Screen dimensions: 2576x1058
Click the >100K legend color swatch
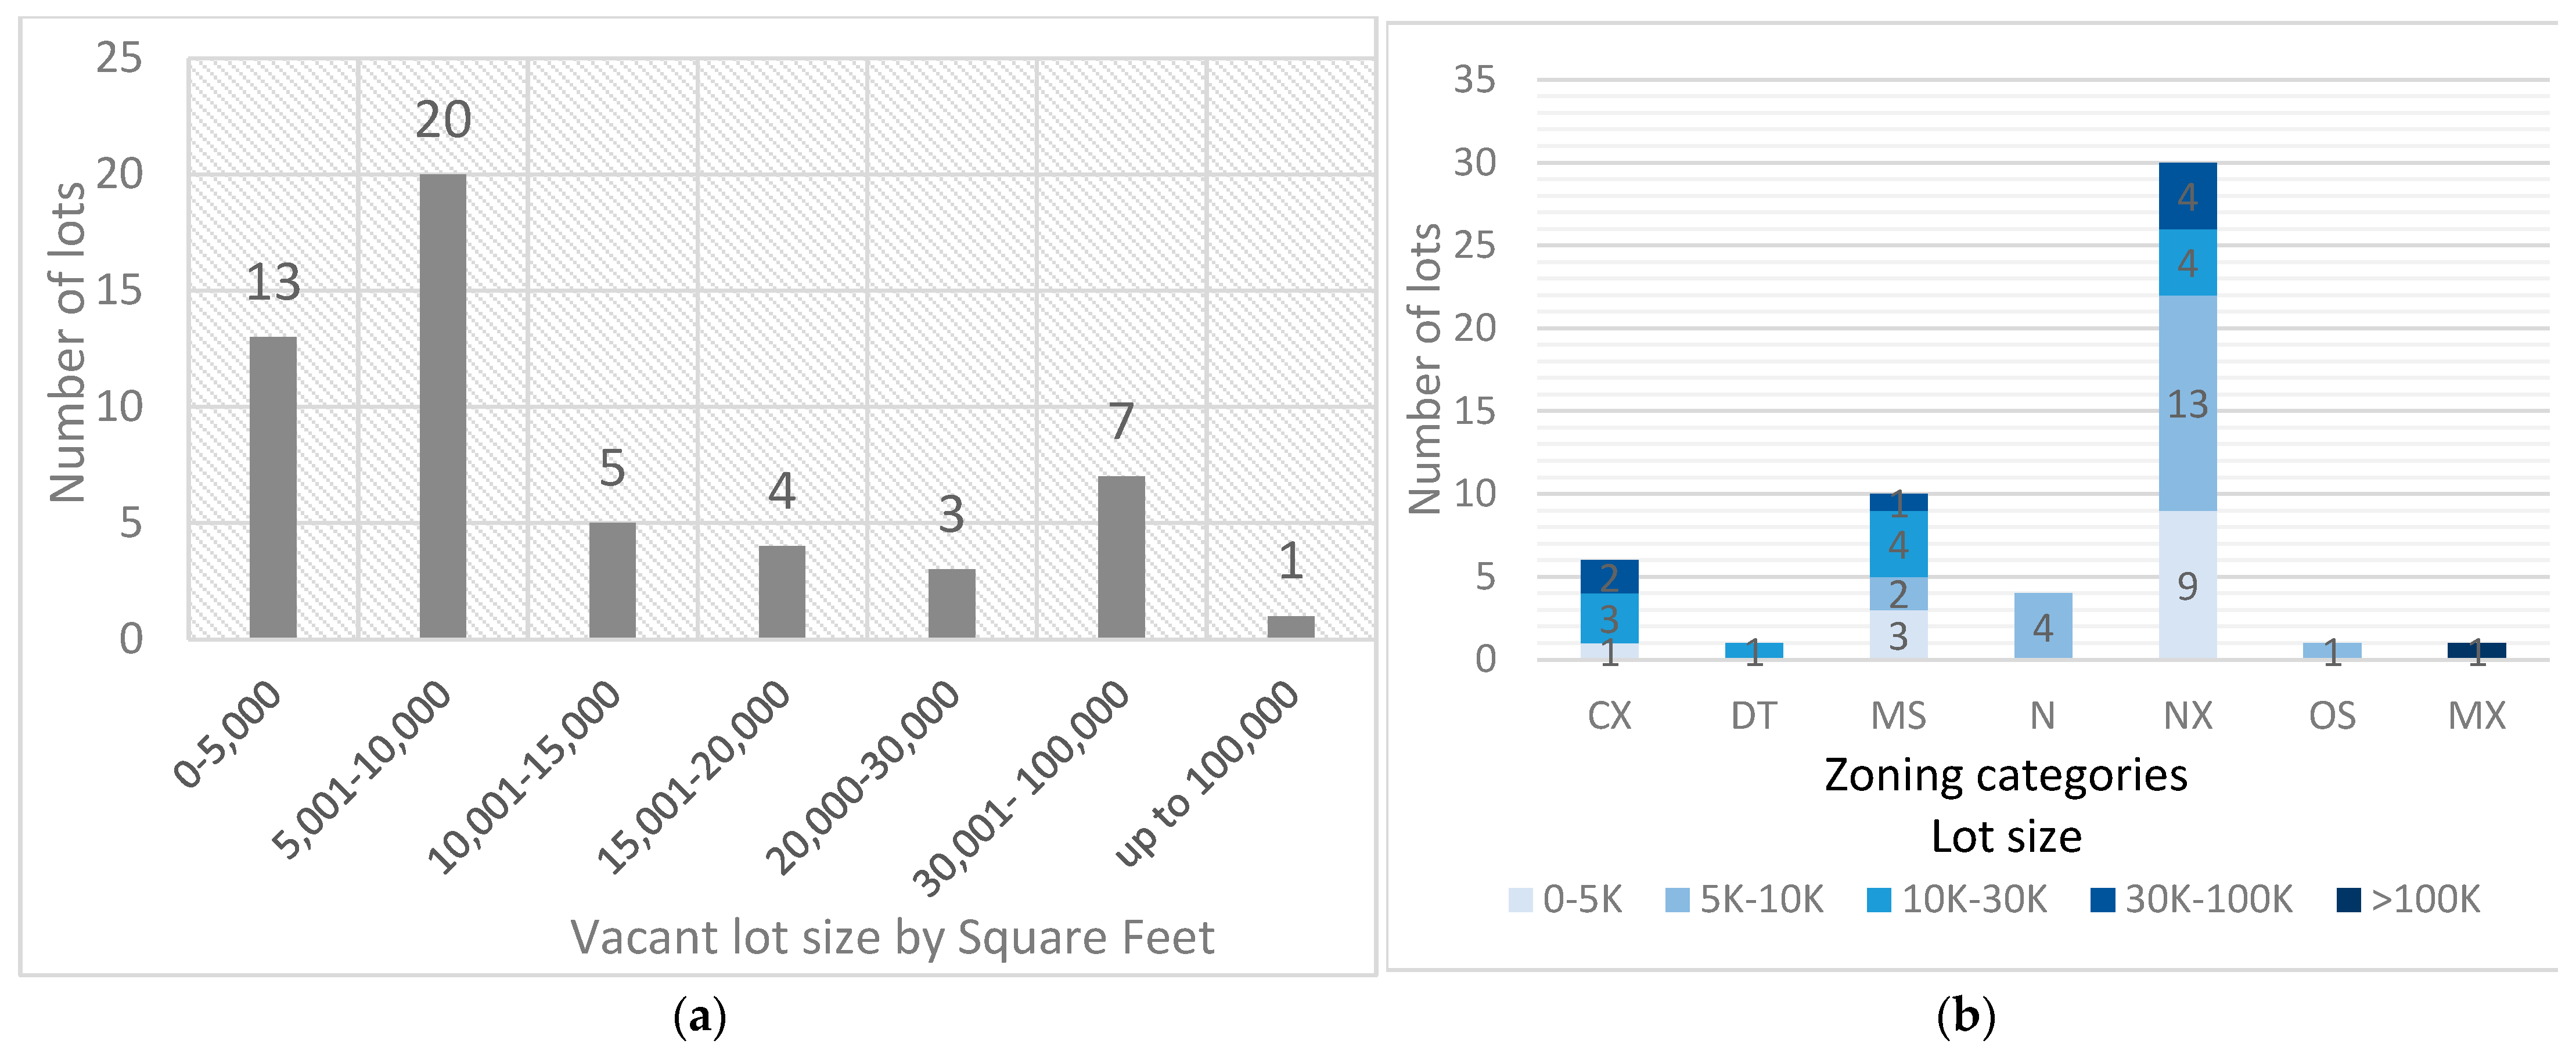2348,899
